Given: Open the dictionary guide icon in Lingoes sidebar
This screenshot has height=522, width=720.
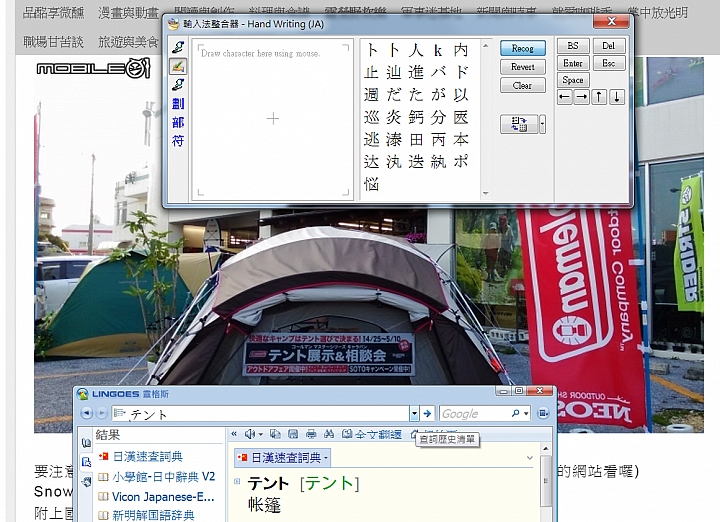Looking at the screenshot, I should (x=86, y=443).
